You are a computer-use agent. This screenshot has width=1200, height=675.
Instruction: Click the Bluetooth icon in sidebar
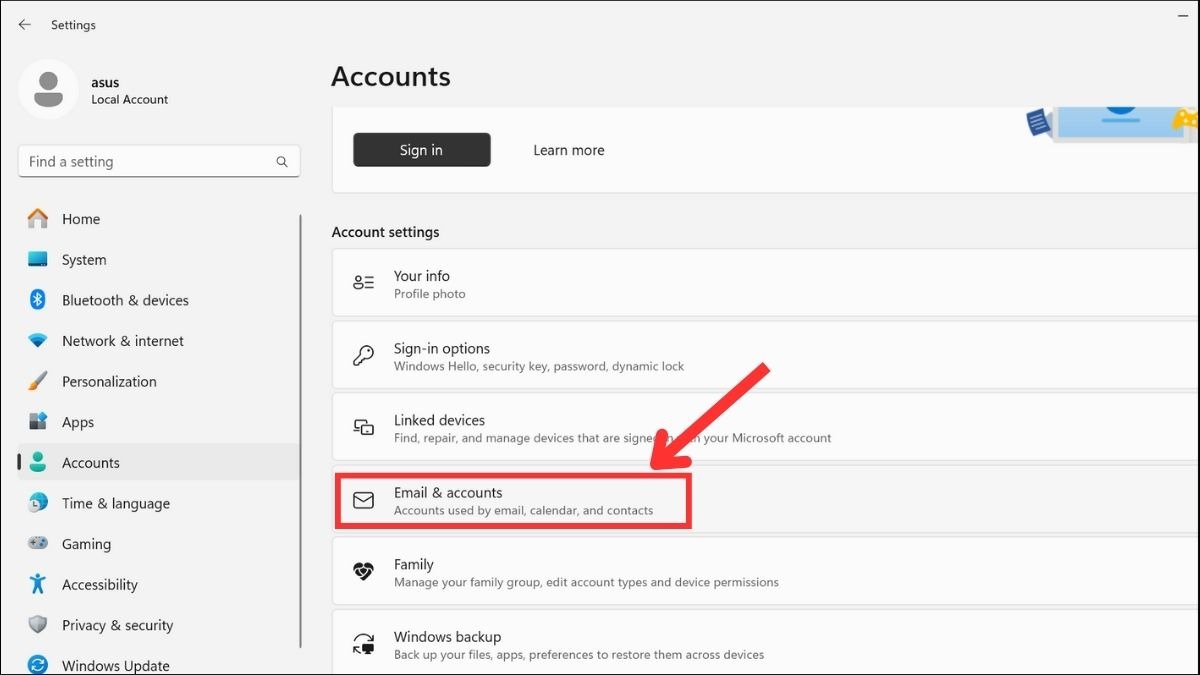point(38,300)
